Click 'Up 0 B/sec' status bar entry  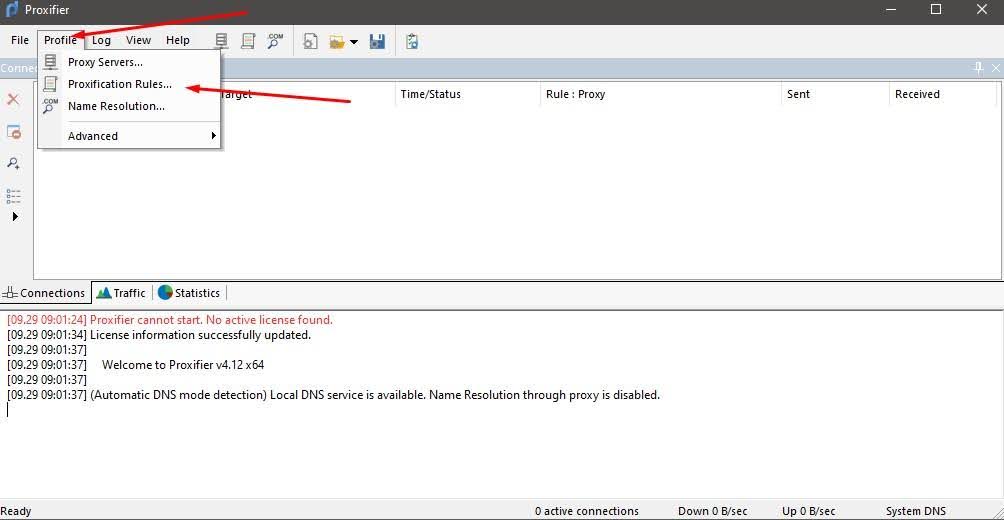tap(809, 511)
